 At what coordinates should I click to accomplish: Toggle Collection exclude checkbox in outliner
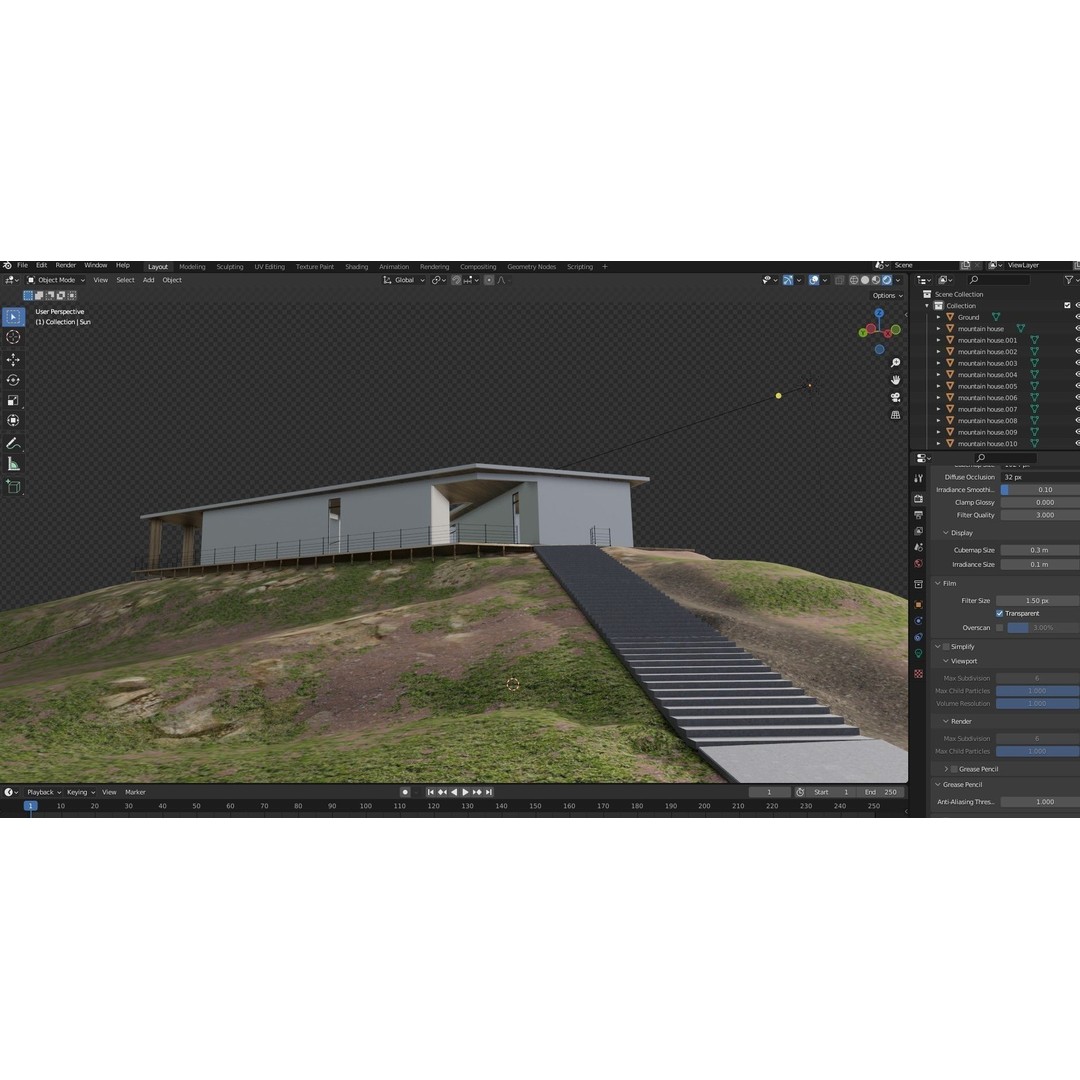(x=1067, y=306)
